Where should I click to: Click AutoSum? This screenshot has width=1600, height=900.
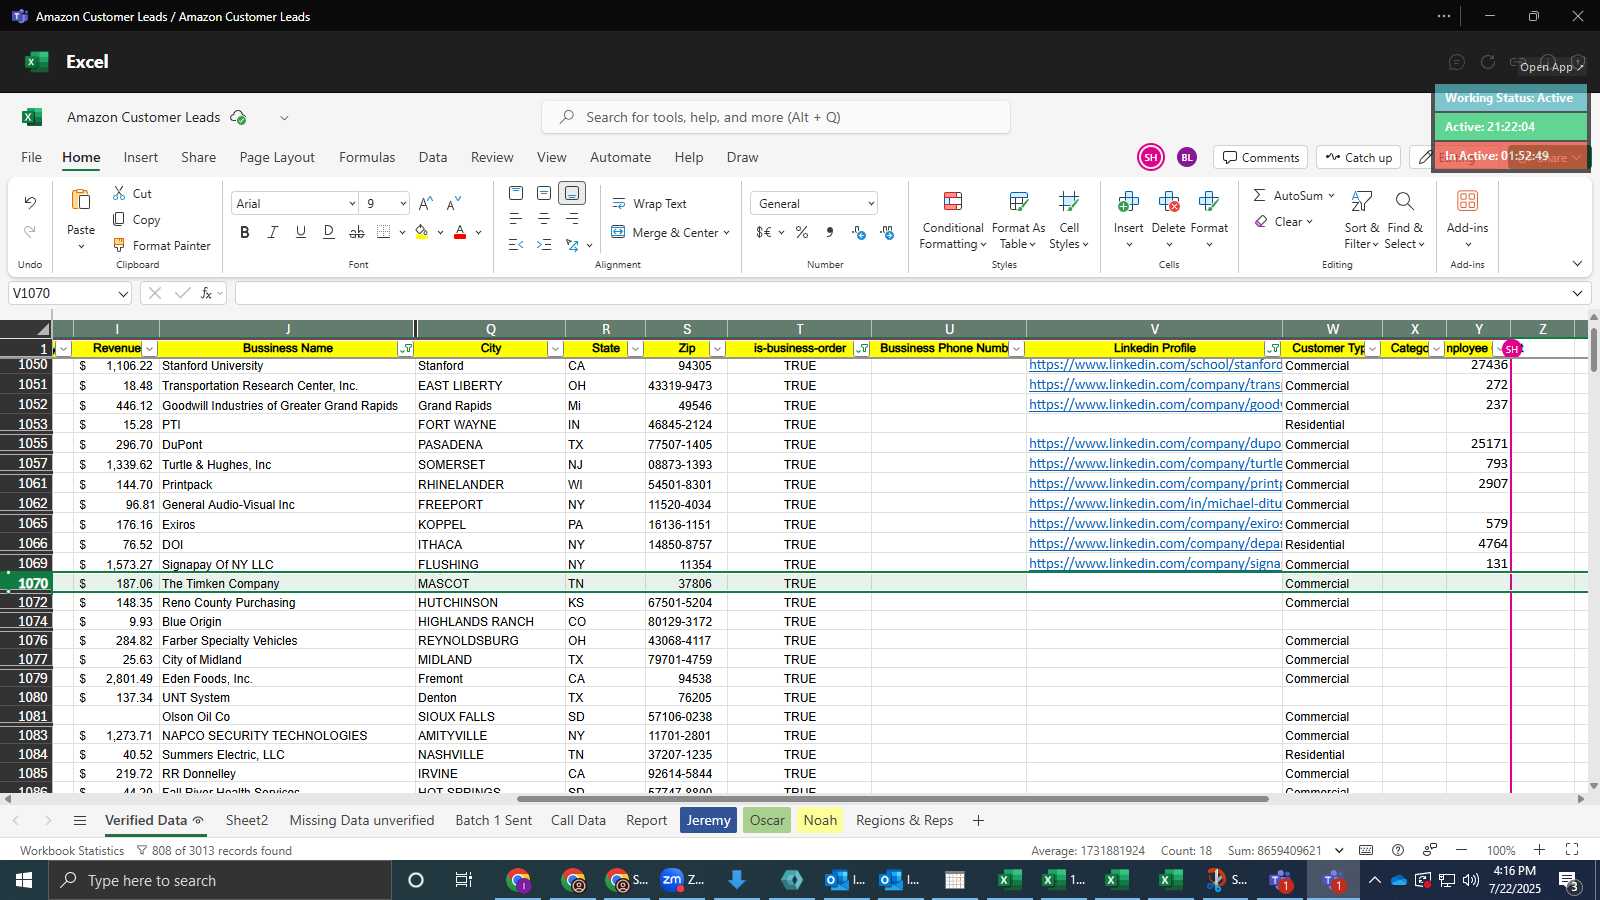point(1289,195)
